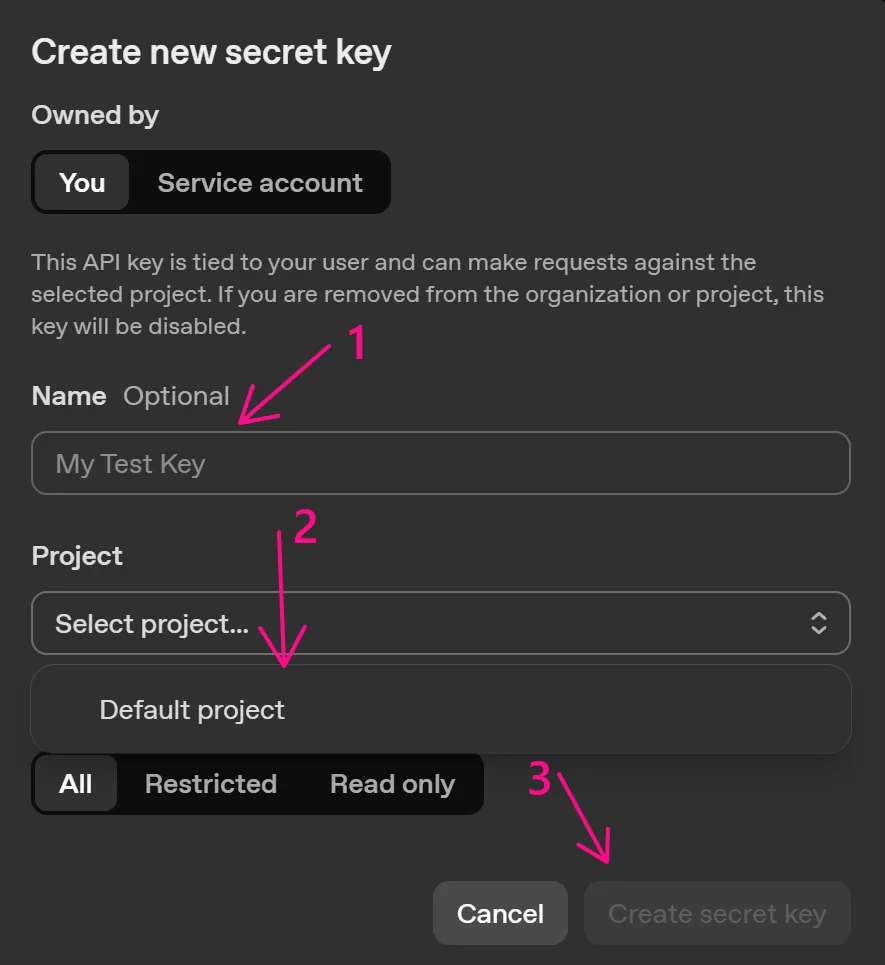Click the pink number 2 annotation

[304, 527]
